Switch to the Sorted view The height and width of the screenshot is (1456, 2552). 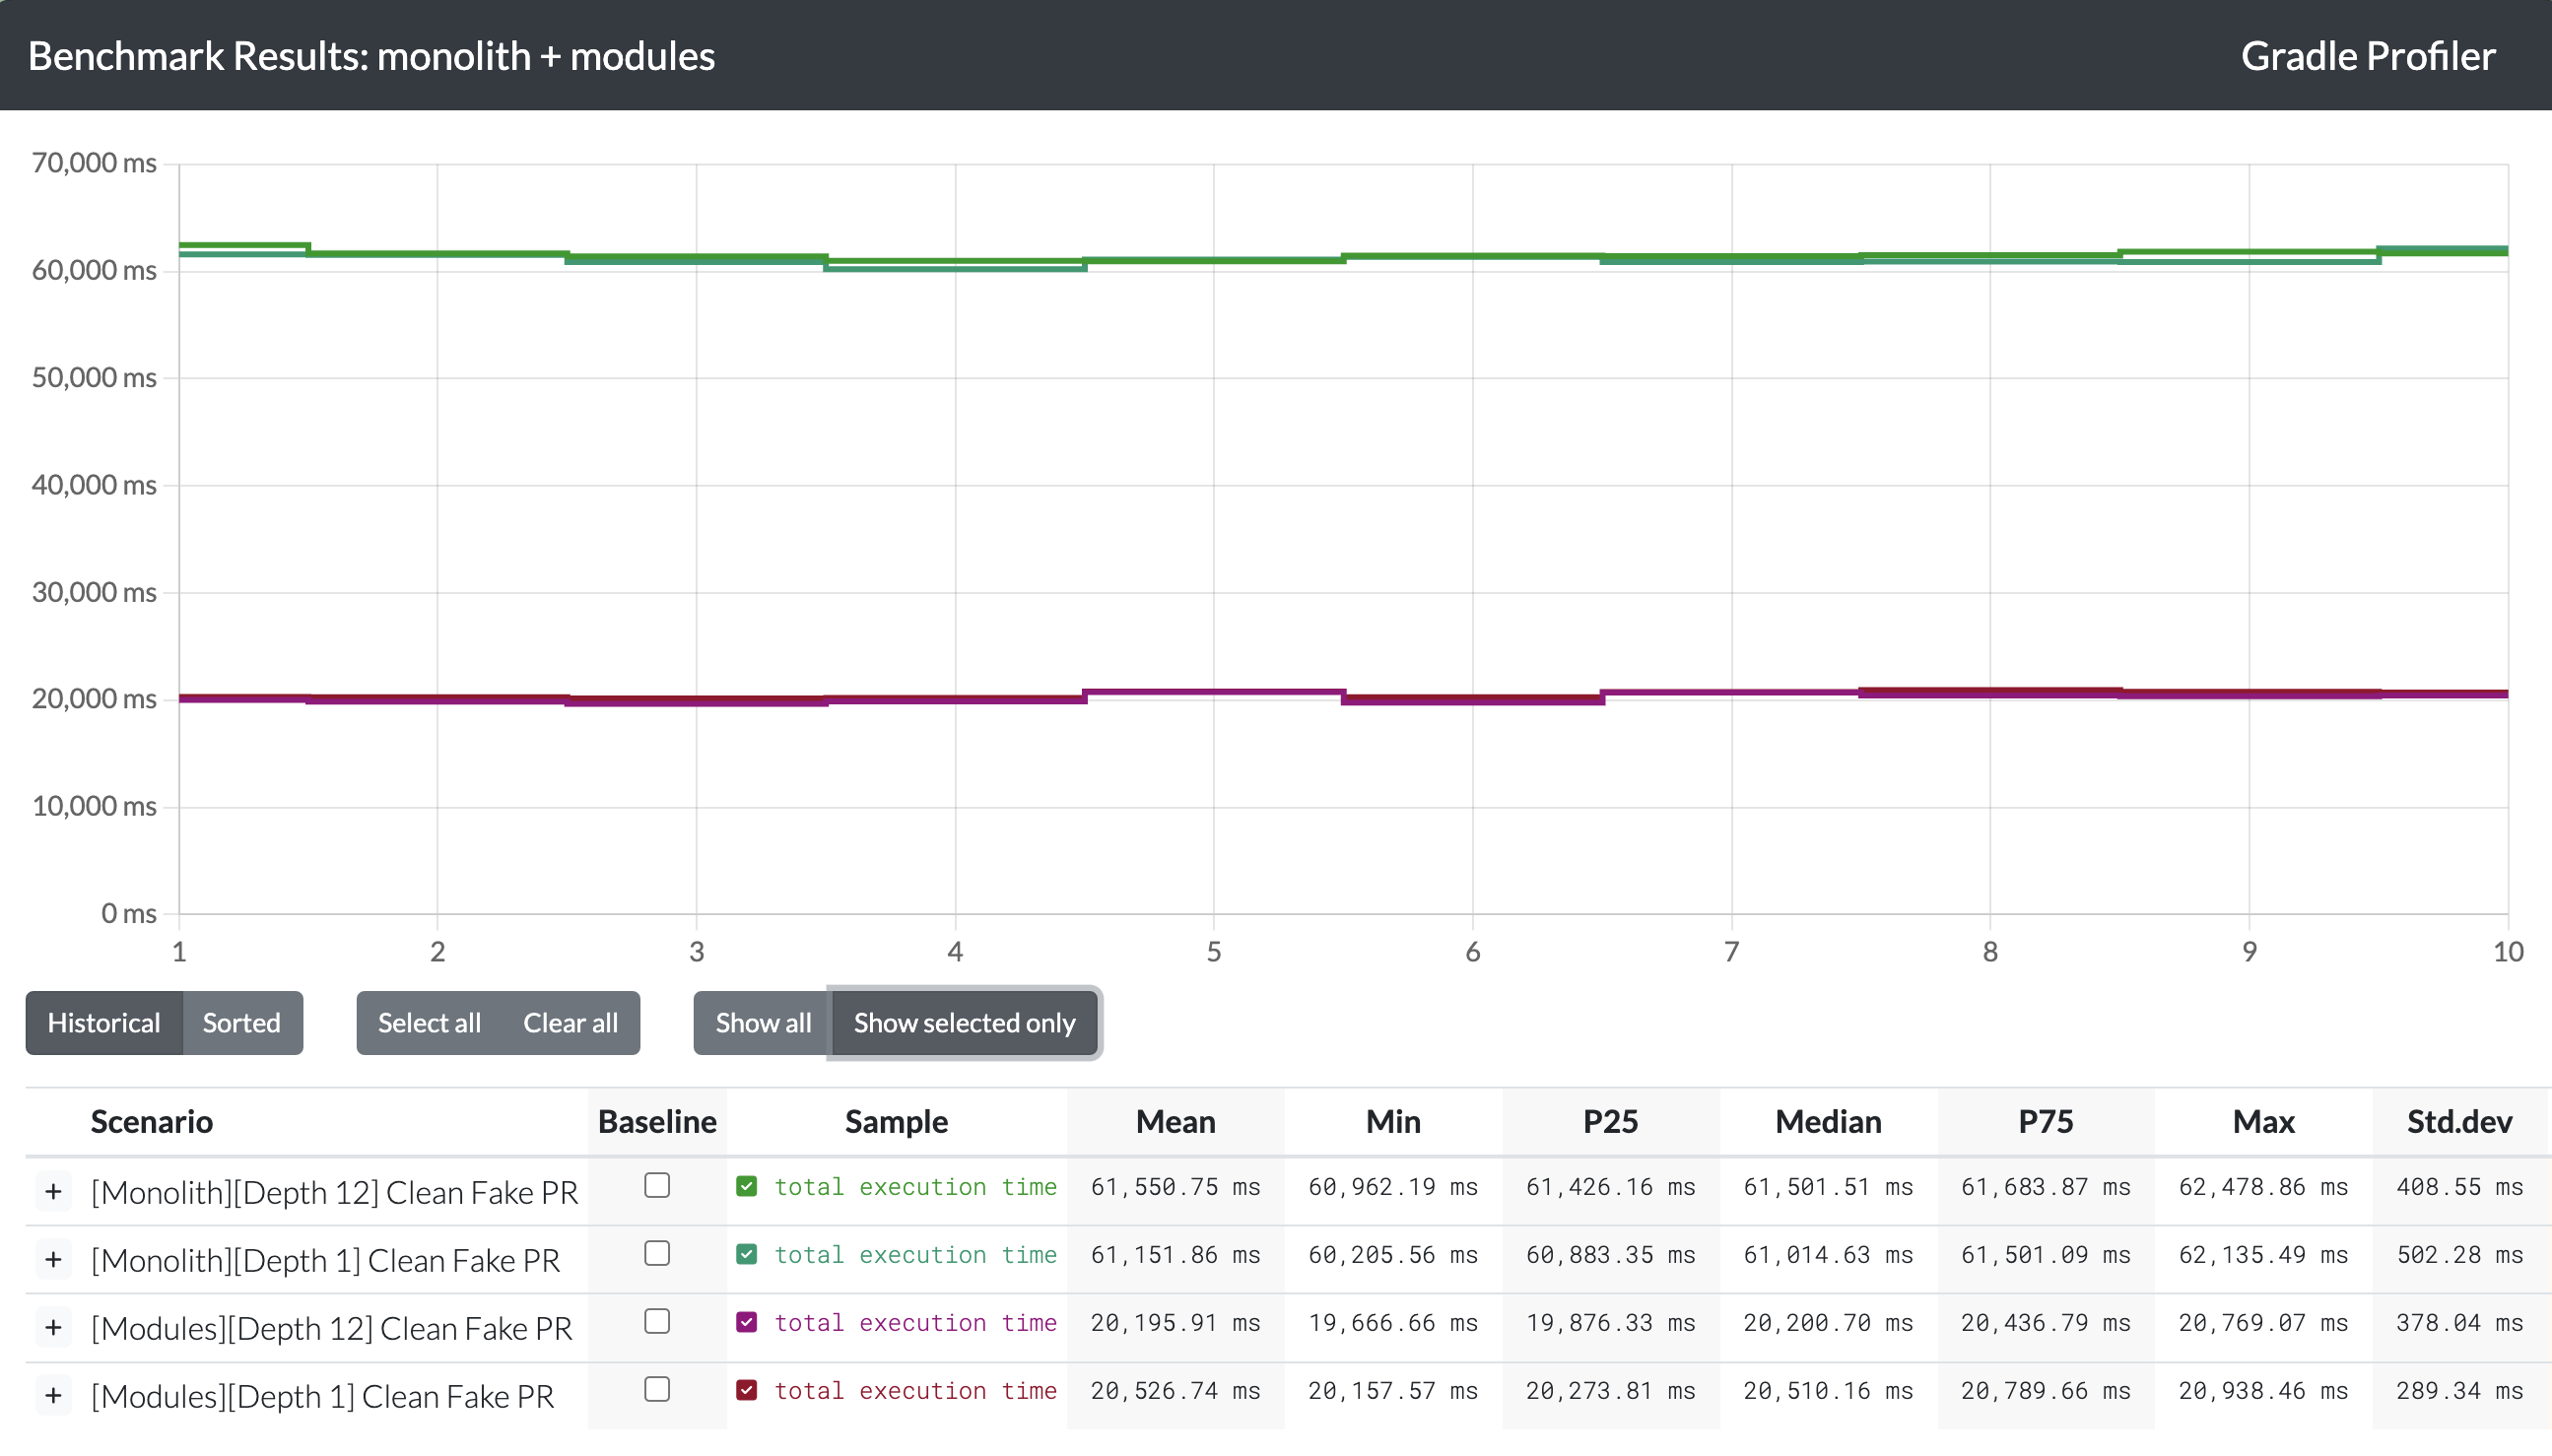click(x=241, y=1023)
